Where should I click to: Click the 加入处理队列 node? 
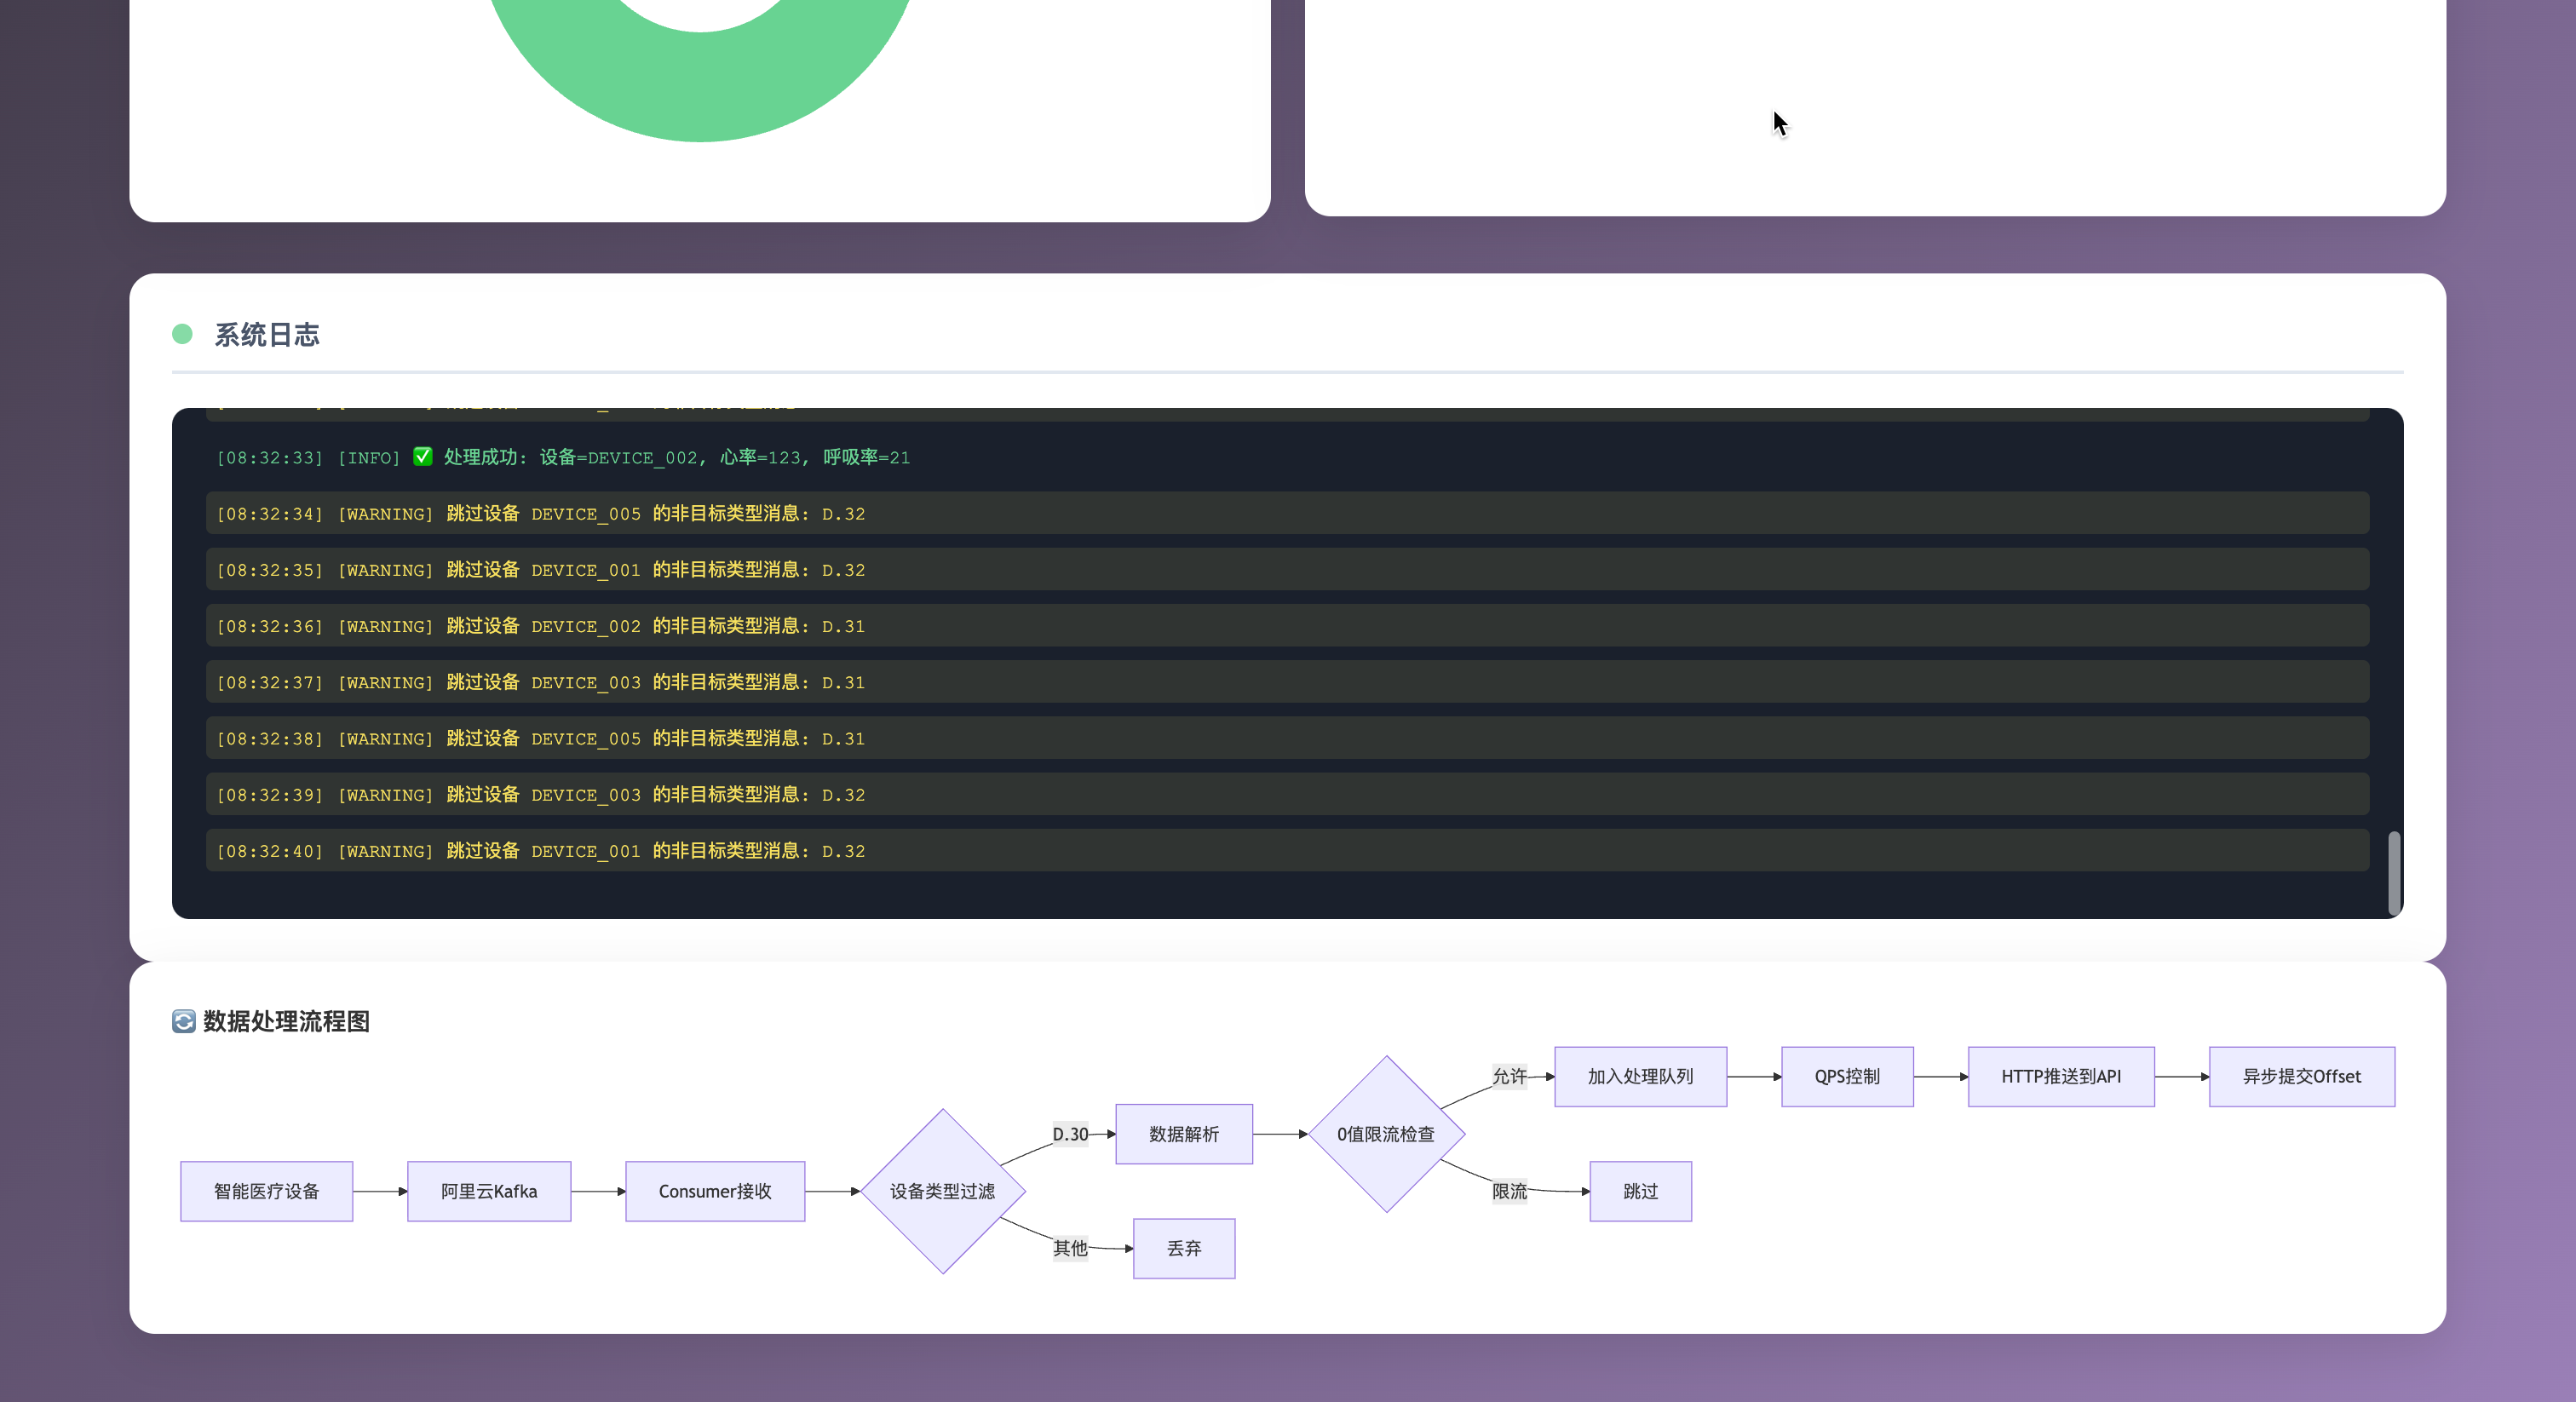[1640, 1077]
